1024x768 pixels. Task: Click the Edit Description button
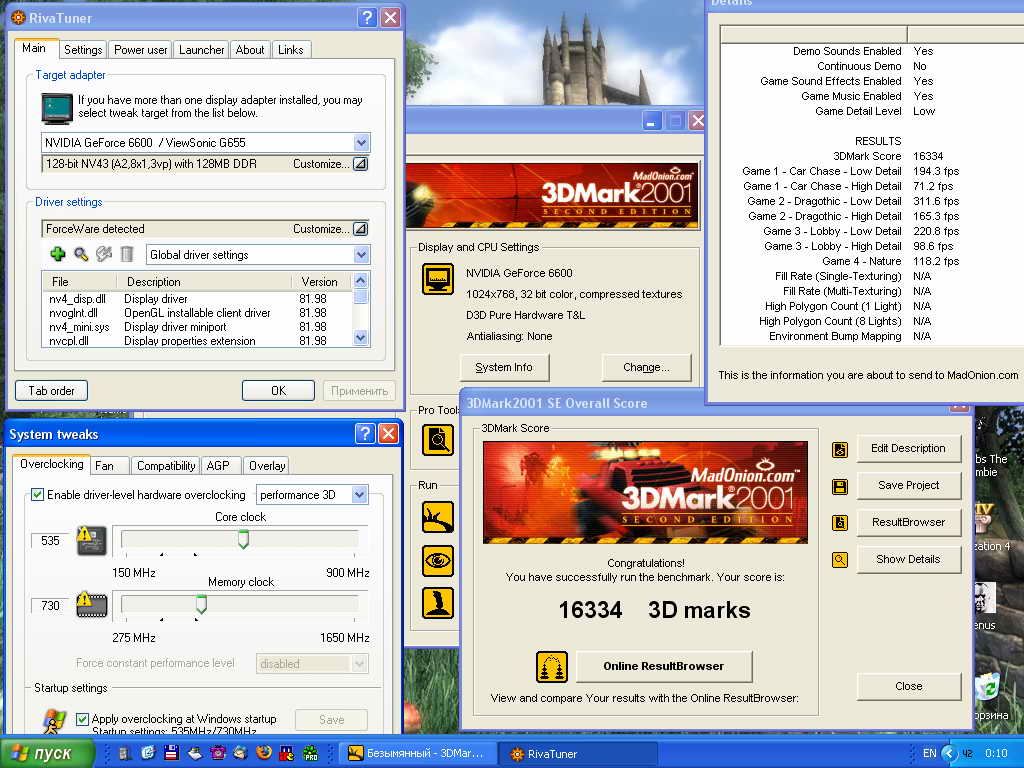pos(908,448)
